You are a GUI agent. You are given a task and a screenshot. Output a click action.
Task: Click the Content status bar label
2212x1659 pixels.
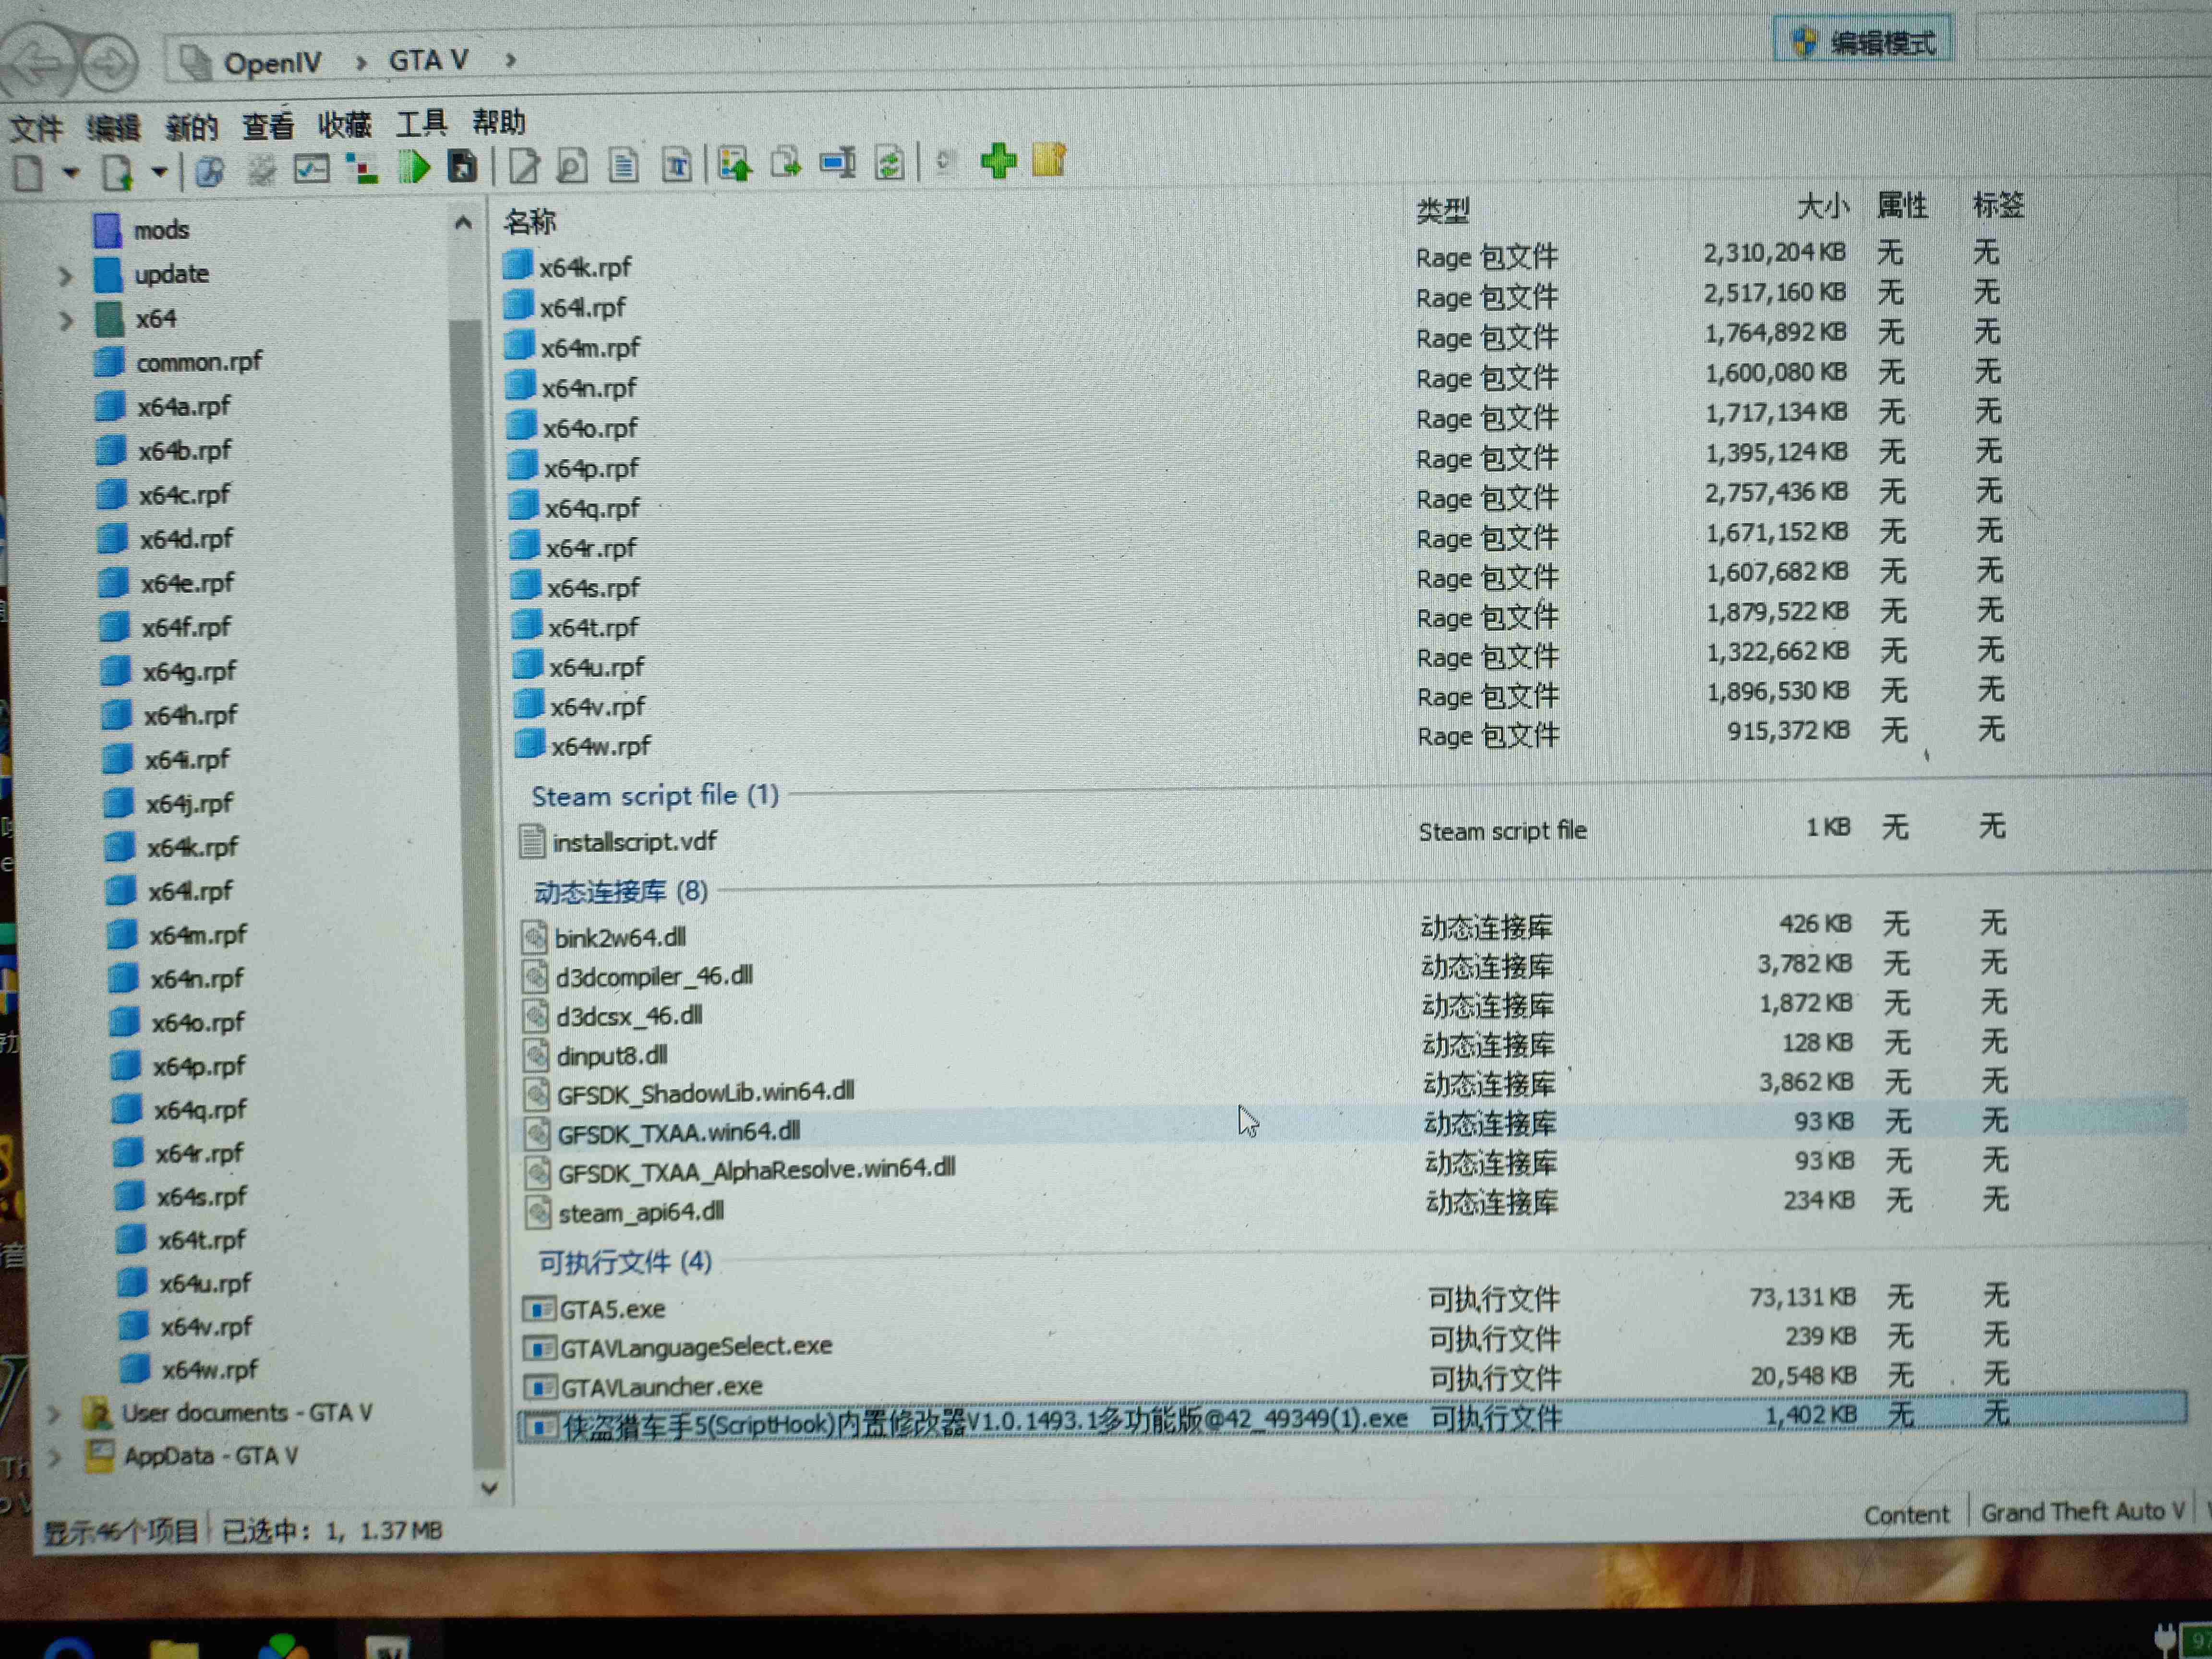(1906, 1515)
